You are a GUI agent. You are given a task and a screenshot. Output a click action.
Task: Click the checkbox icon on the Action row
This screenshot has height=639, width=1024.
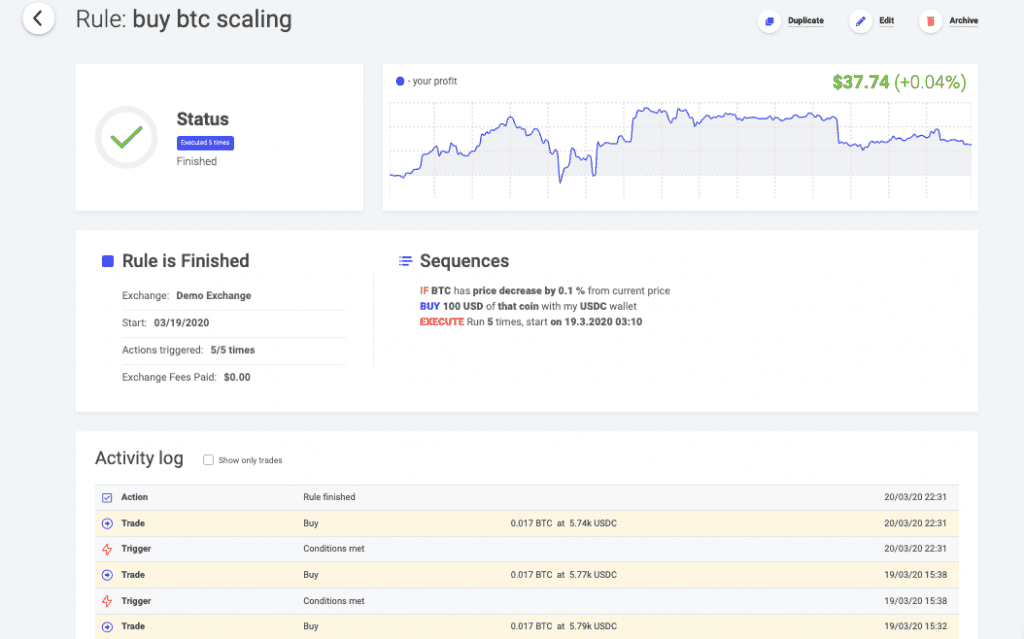tap(107, 496)
